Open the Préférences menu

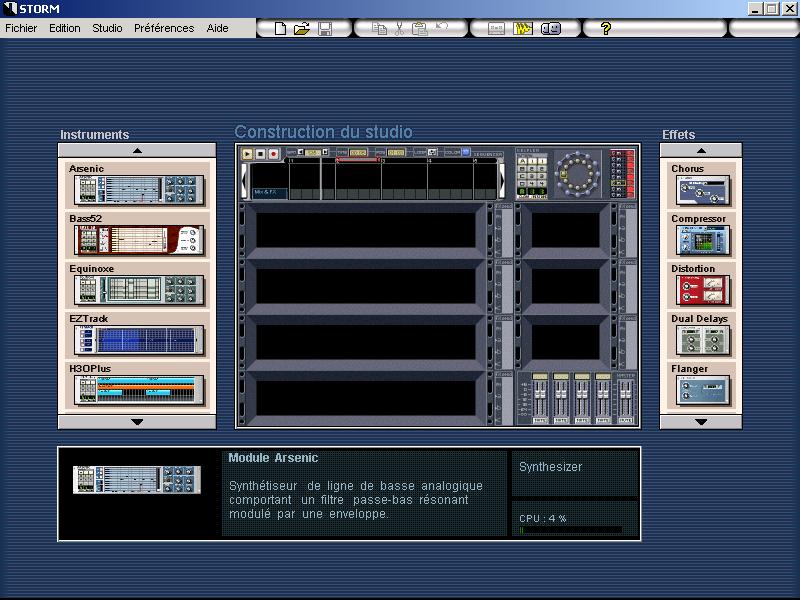164,28
